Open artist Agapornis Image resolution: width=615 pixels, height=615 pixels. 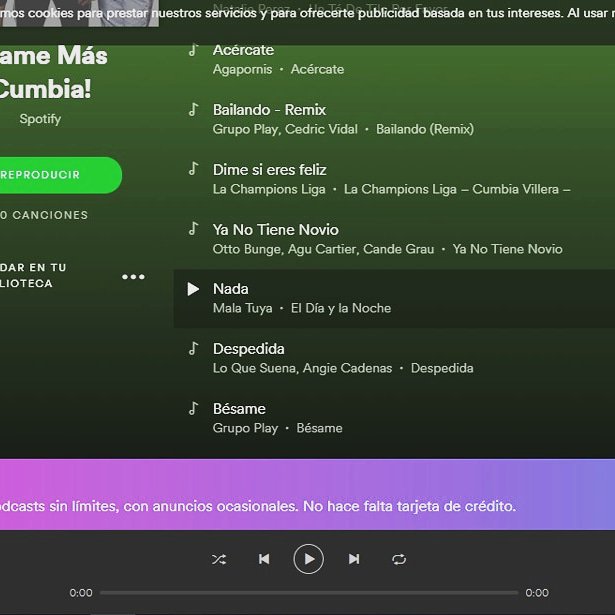click(x=242, y=69)
